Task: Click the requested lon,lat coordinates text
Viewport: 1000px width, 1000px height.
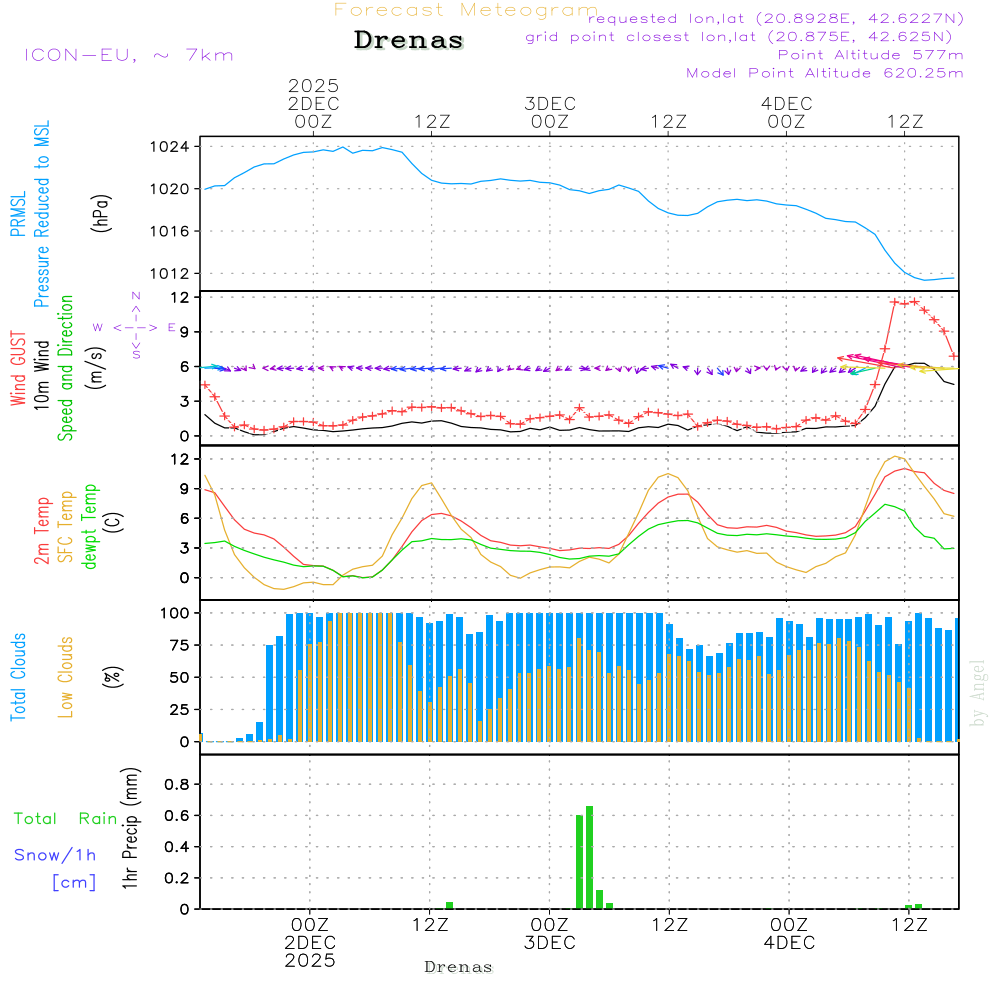Action: point(775,19)
